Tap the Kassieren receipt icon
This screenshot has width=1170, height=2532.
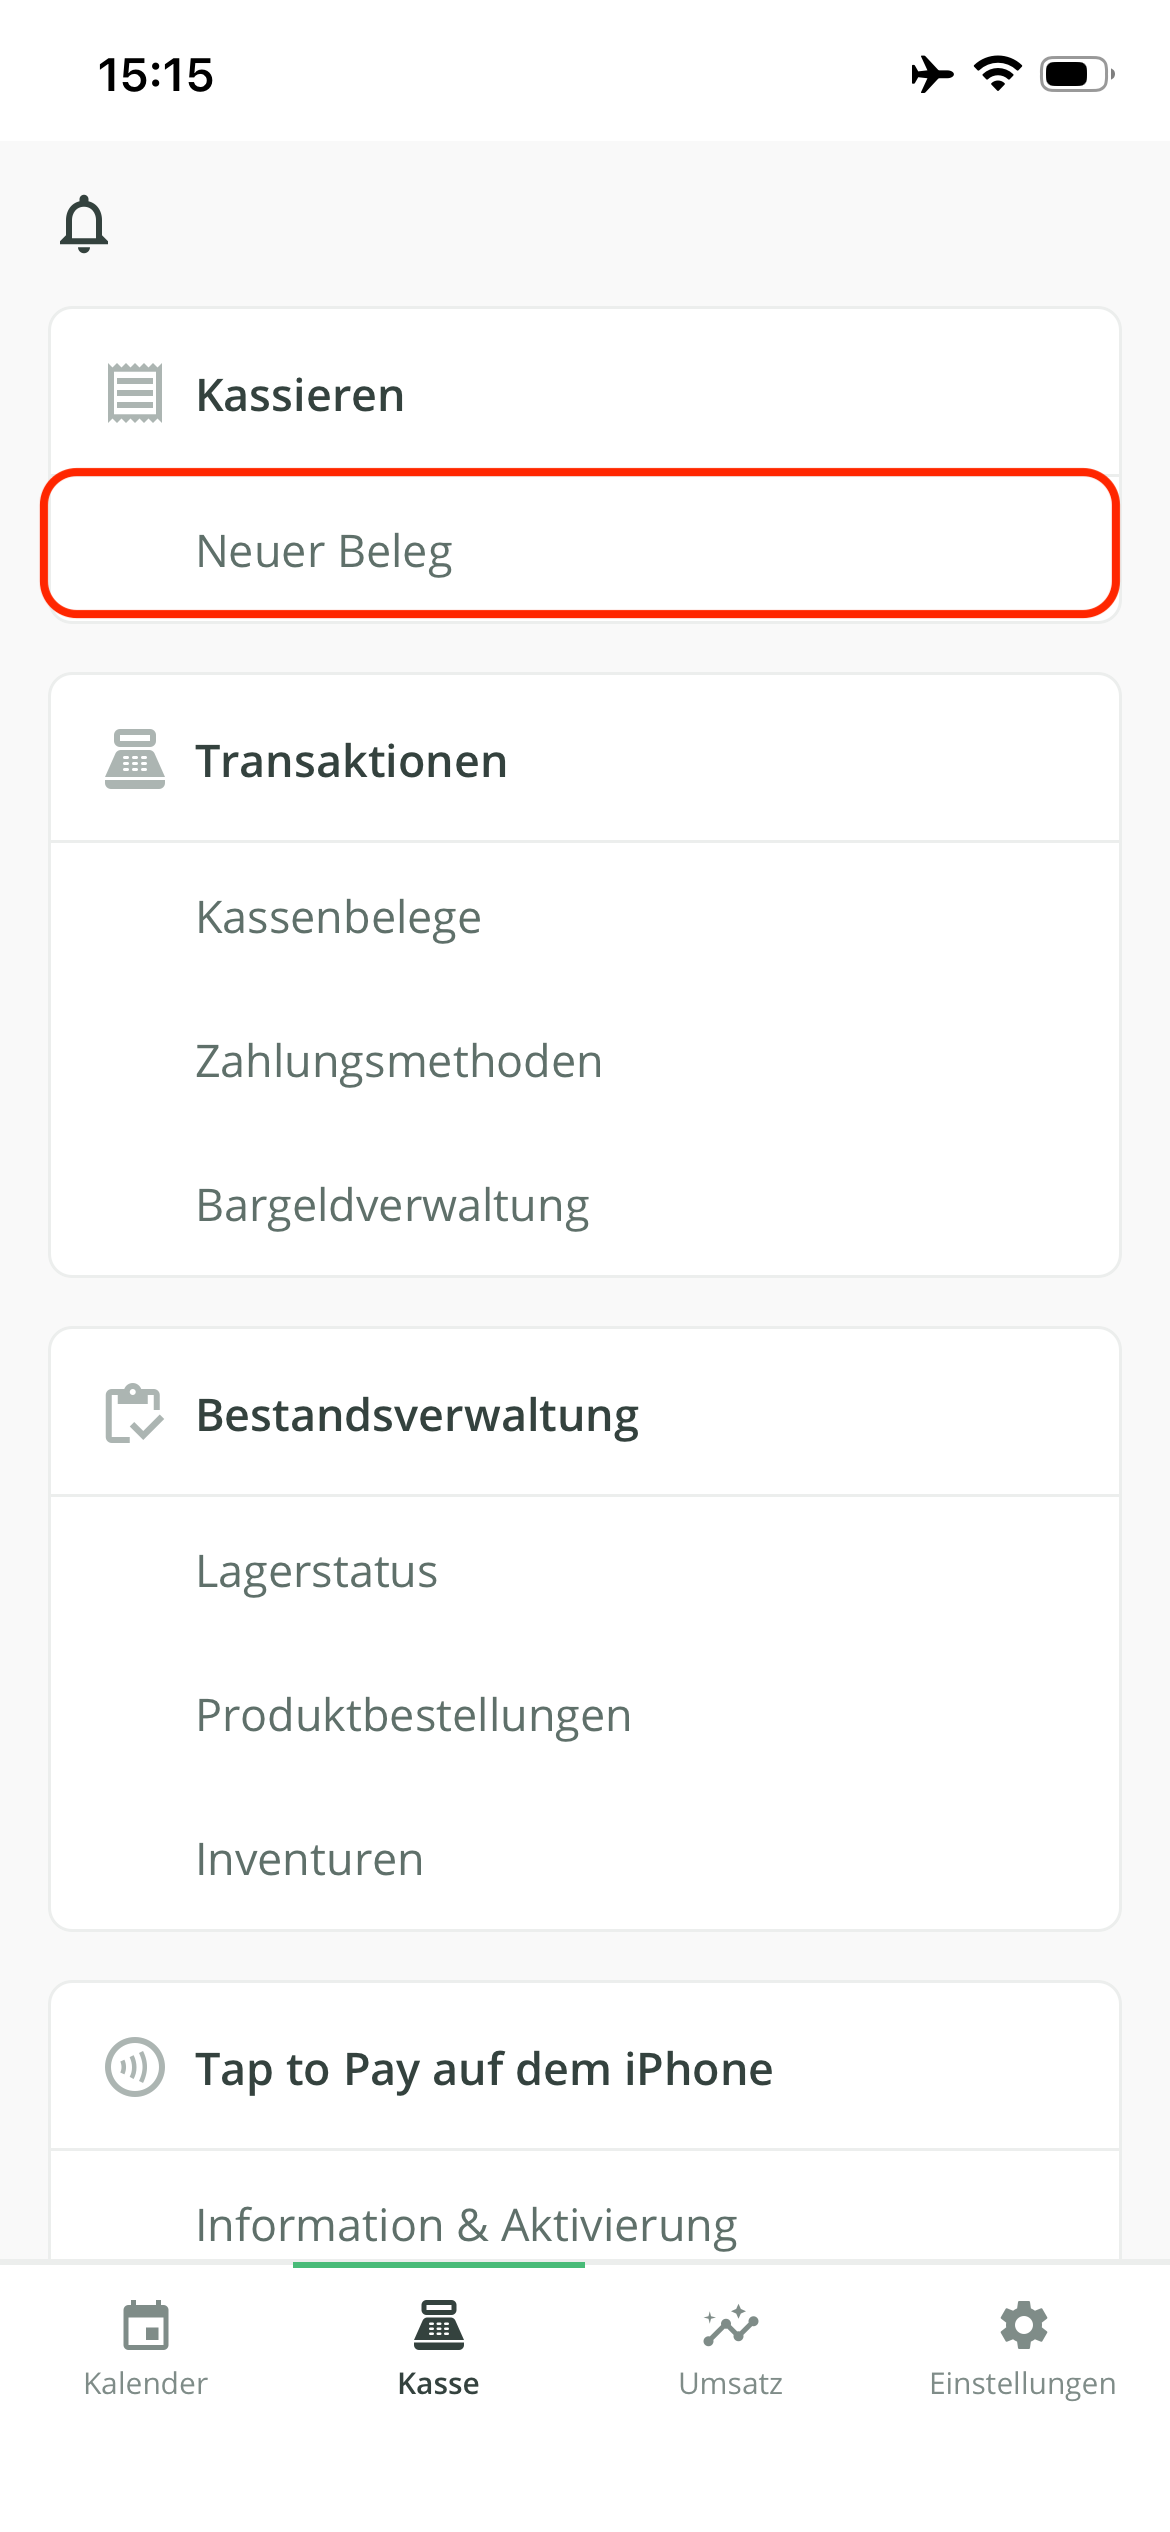pos(135,394)
